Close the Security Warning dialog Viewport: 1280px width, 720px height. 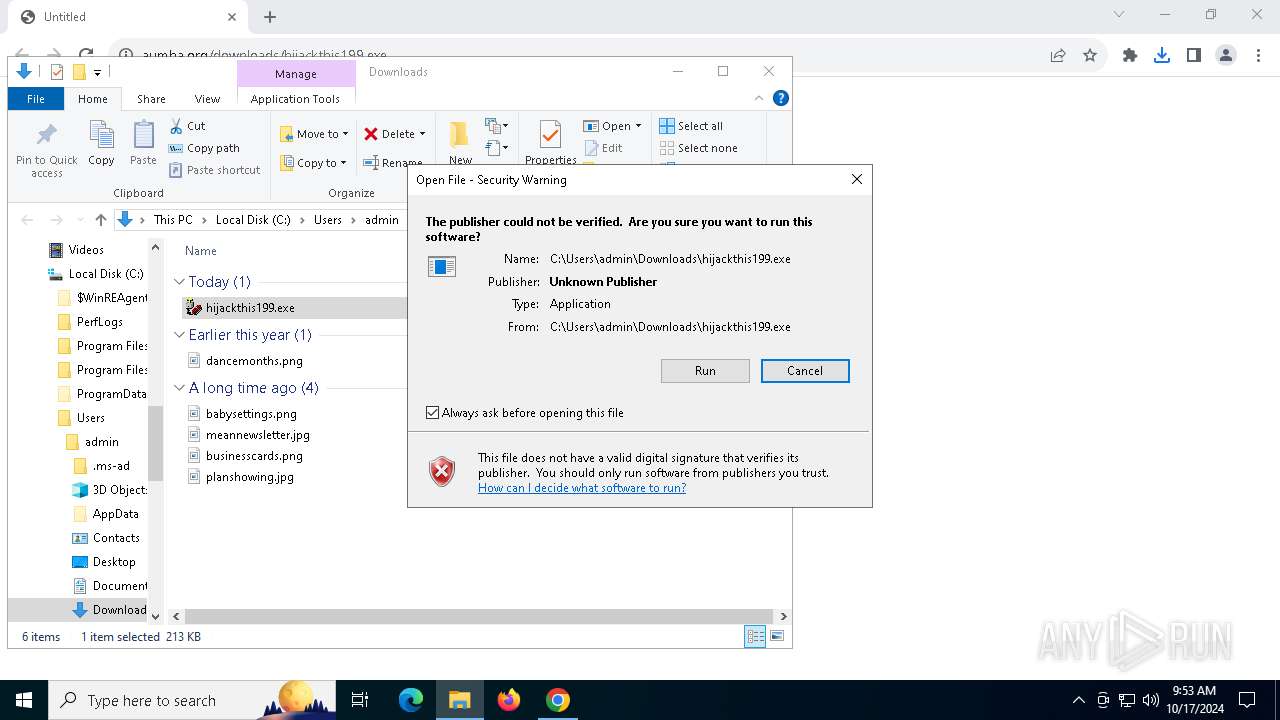[x=856, y=179]
